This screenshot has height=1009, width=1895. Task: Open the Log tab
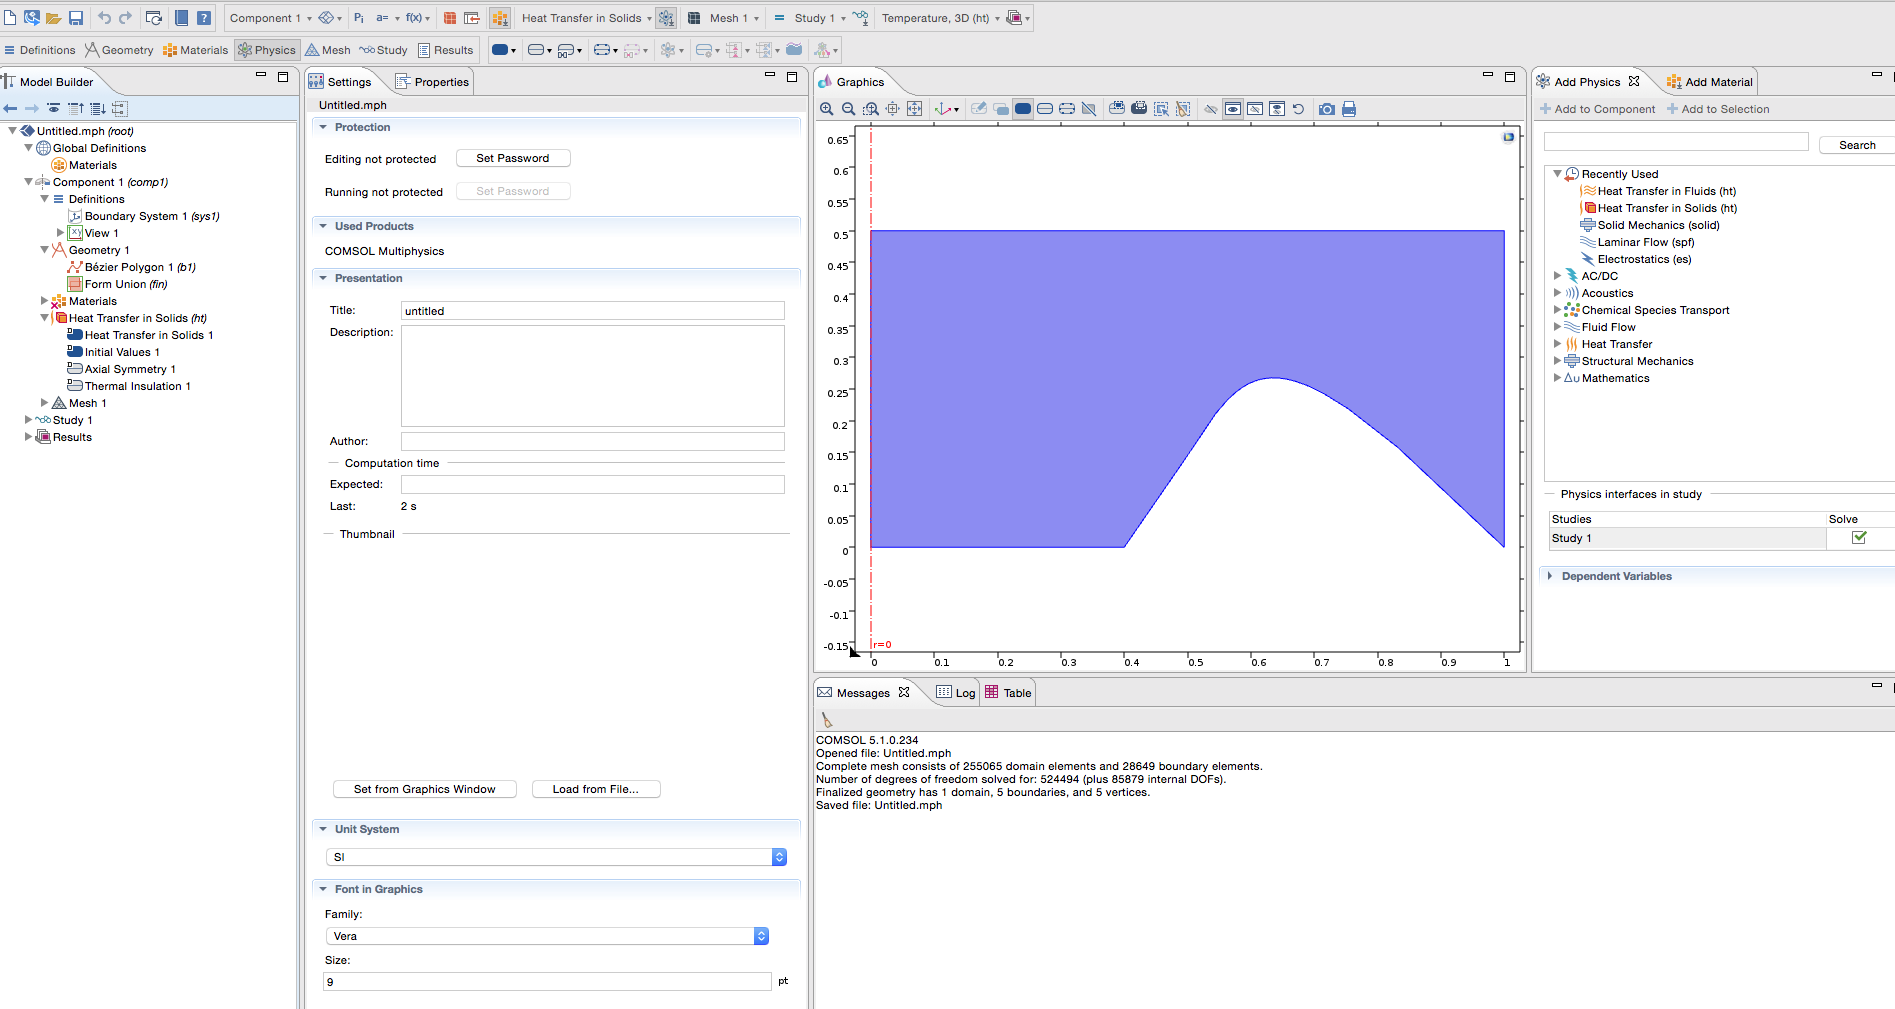tap(956, 693)
